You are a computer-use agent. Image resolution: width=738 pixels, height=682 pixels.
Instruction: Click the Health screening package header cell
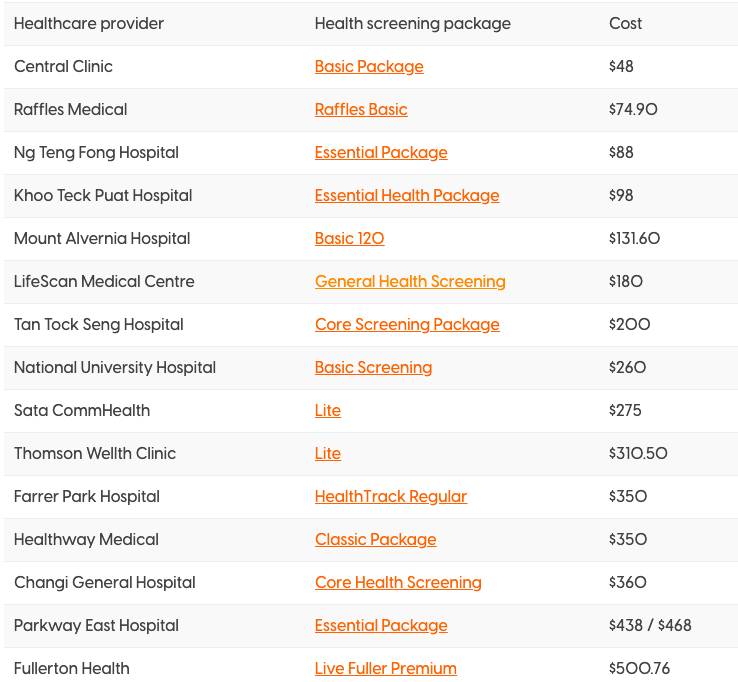[x=412, y=24]
